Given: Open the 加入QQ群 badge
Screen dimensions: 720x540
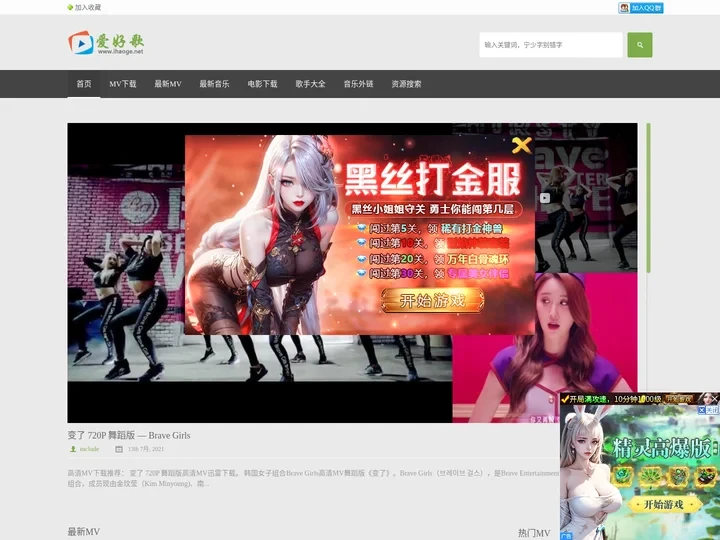Looking at the screenshot, I should pos(641,8).
